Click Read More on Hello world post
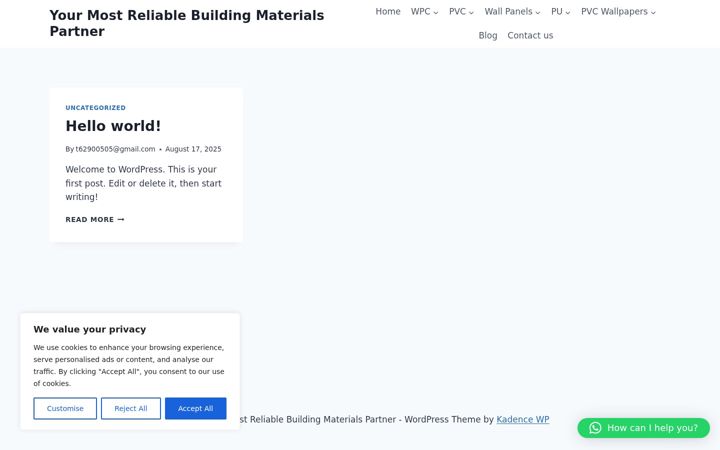720x450 pixels. coord(95,219)
